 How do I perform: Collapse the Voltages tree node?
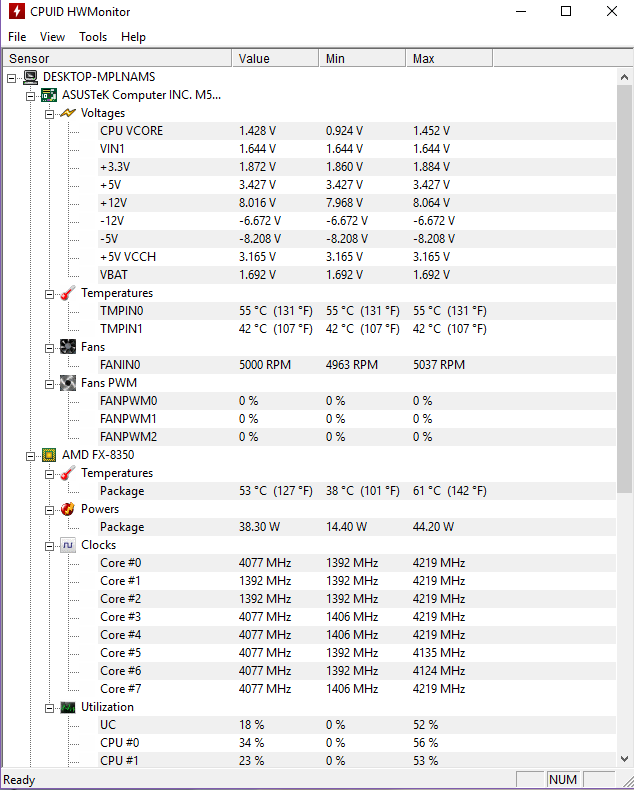[49, 114]
